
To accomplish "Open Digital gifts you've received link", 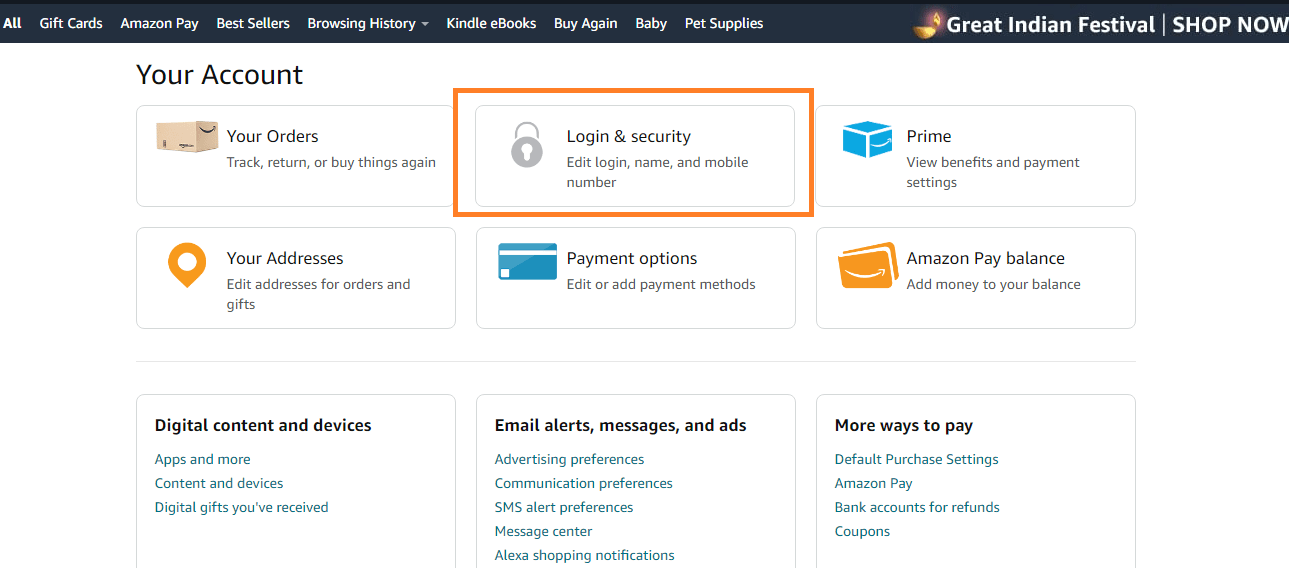I will [x=242, y=507].
